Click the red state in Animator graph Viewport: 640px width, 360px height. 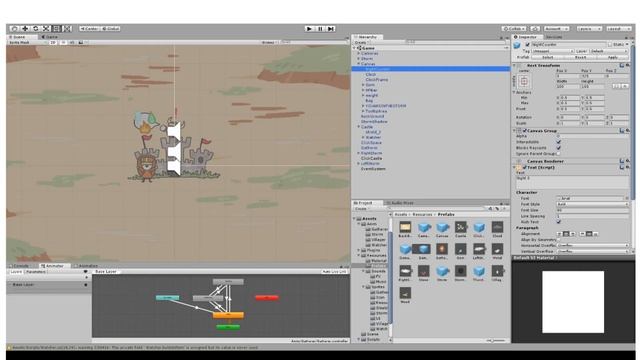tap(267, 298)
